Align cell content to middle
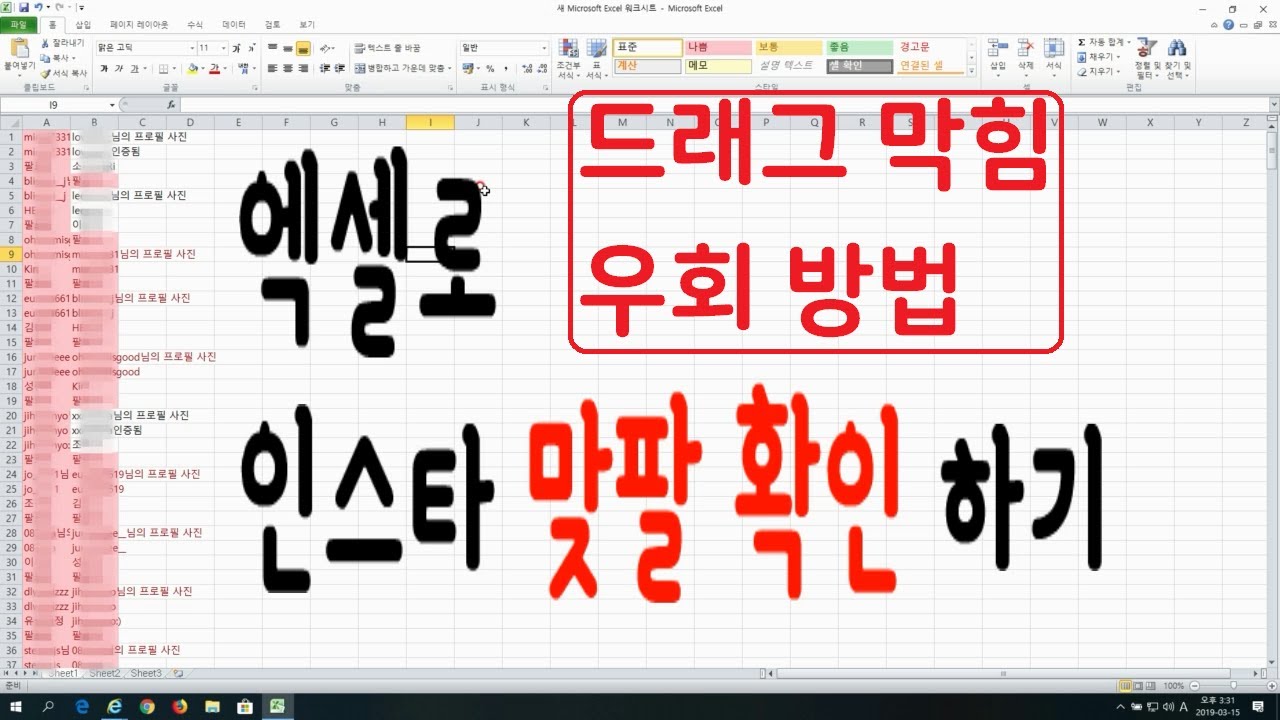Viewport: 1280px width, 720px height. [288, 48]
